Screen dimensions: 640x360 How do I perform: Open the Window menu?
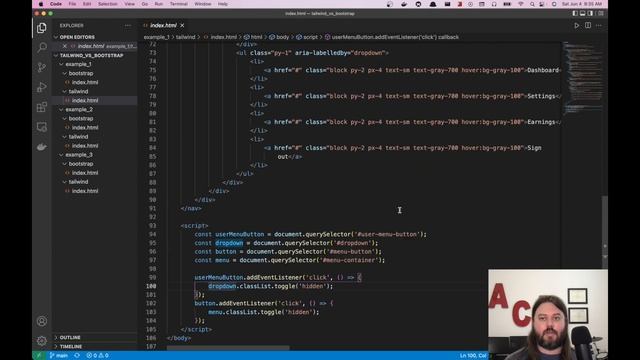click(x=203, y=4)
